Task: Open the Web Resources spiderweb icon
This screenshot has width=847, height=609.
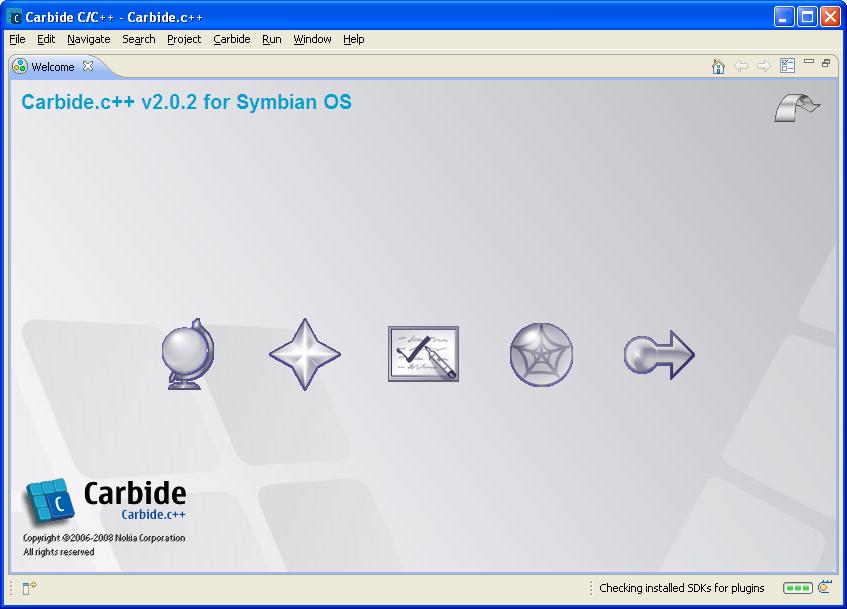Action: point(541,354)
